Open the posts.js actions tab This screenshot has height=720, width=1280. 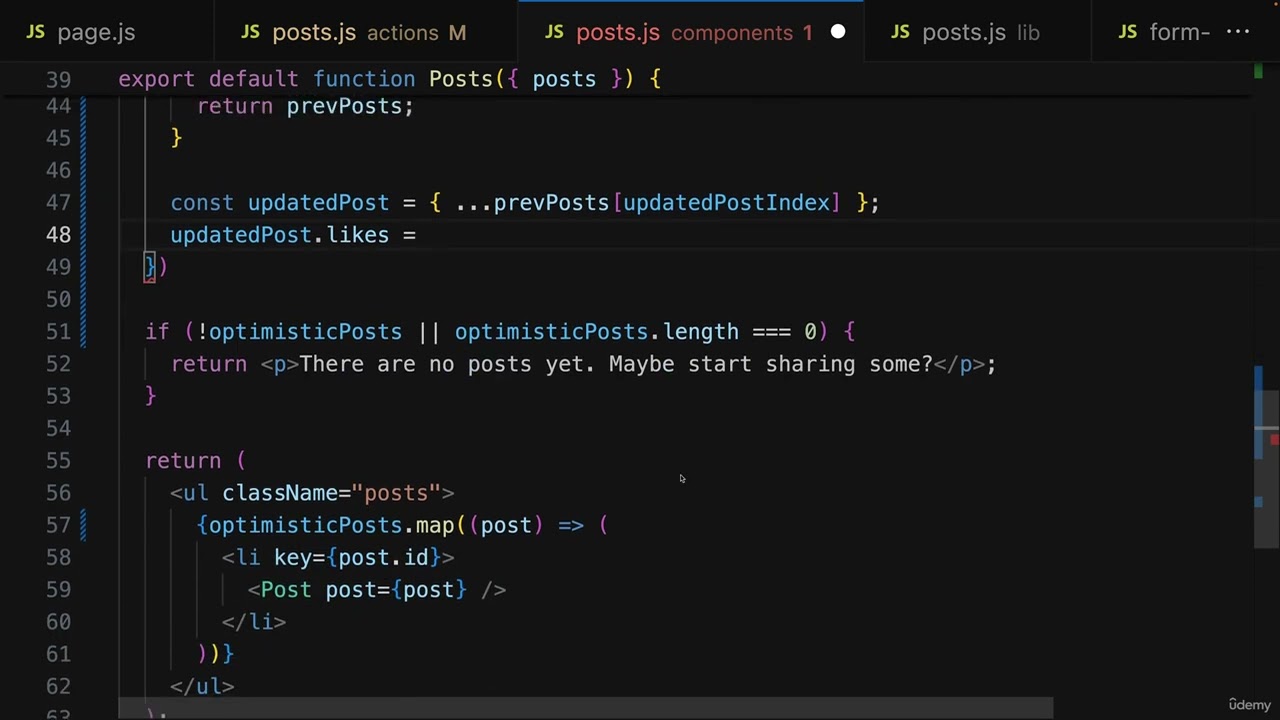pyautogui.click(x=366, y=32)
